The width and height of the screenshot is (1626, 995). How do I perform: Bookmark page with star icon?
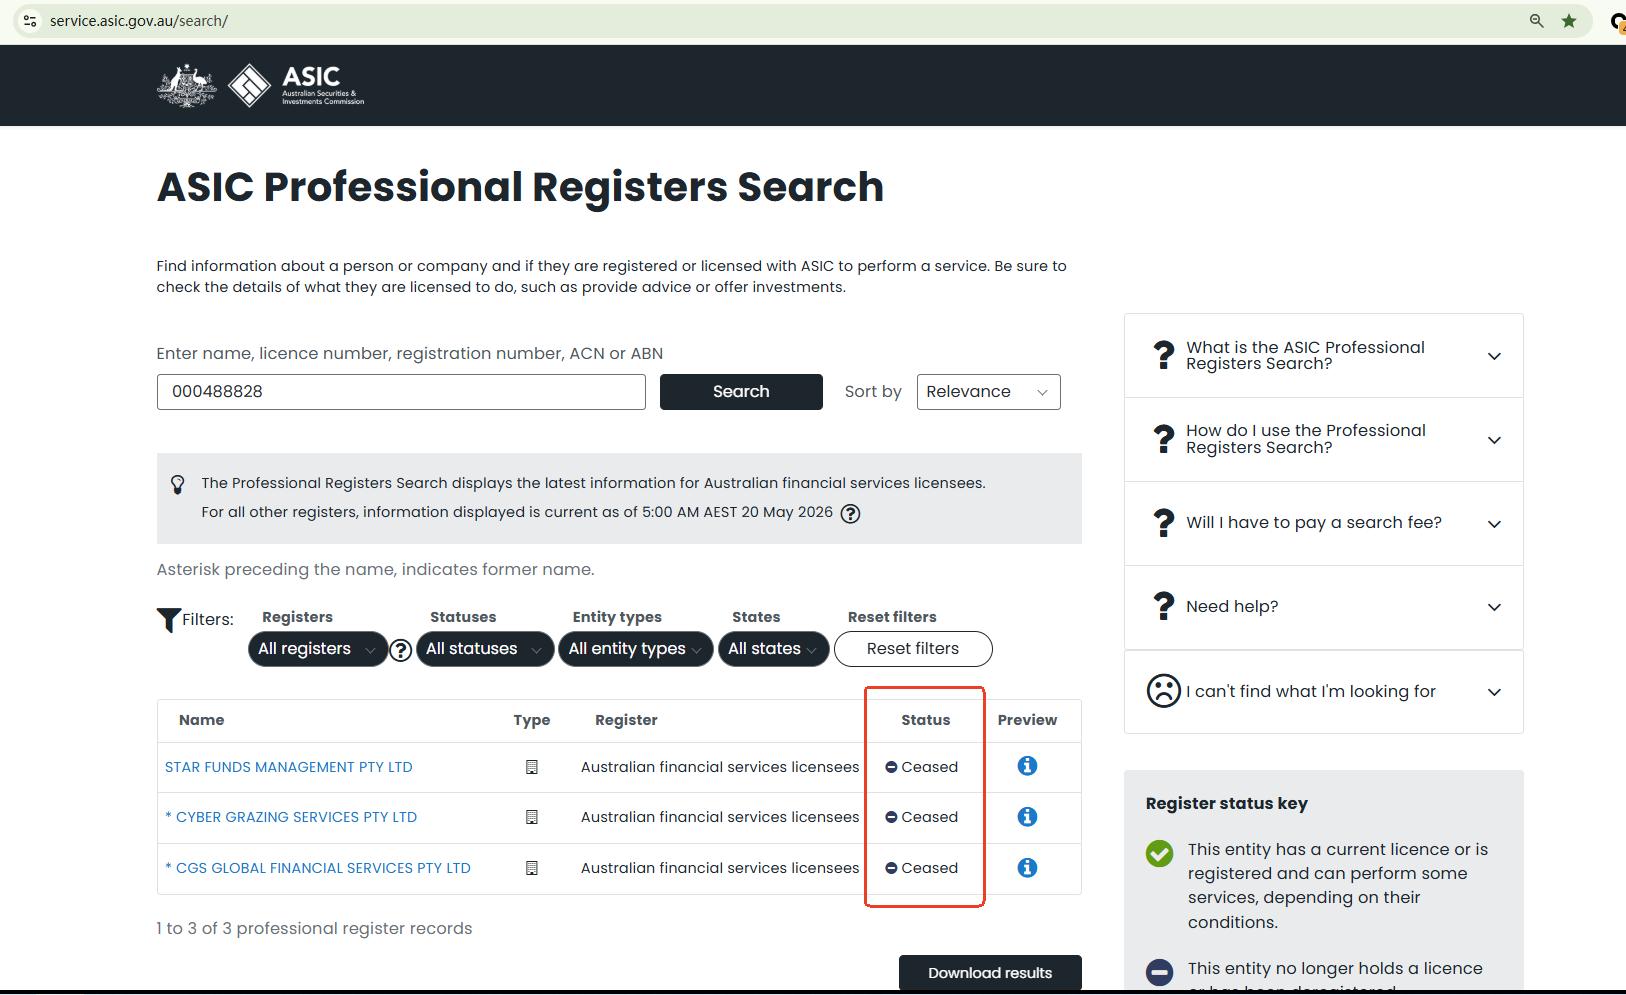(x=1569, y=20)
